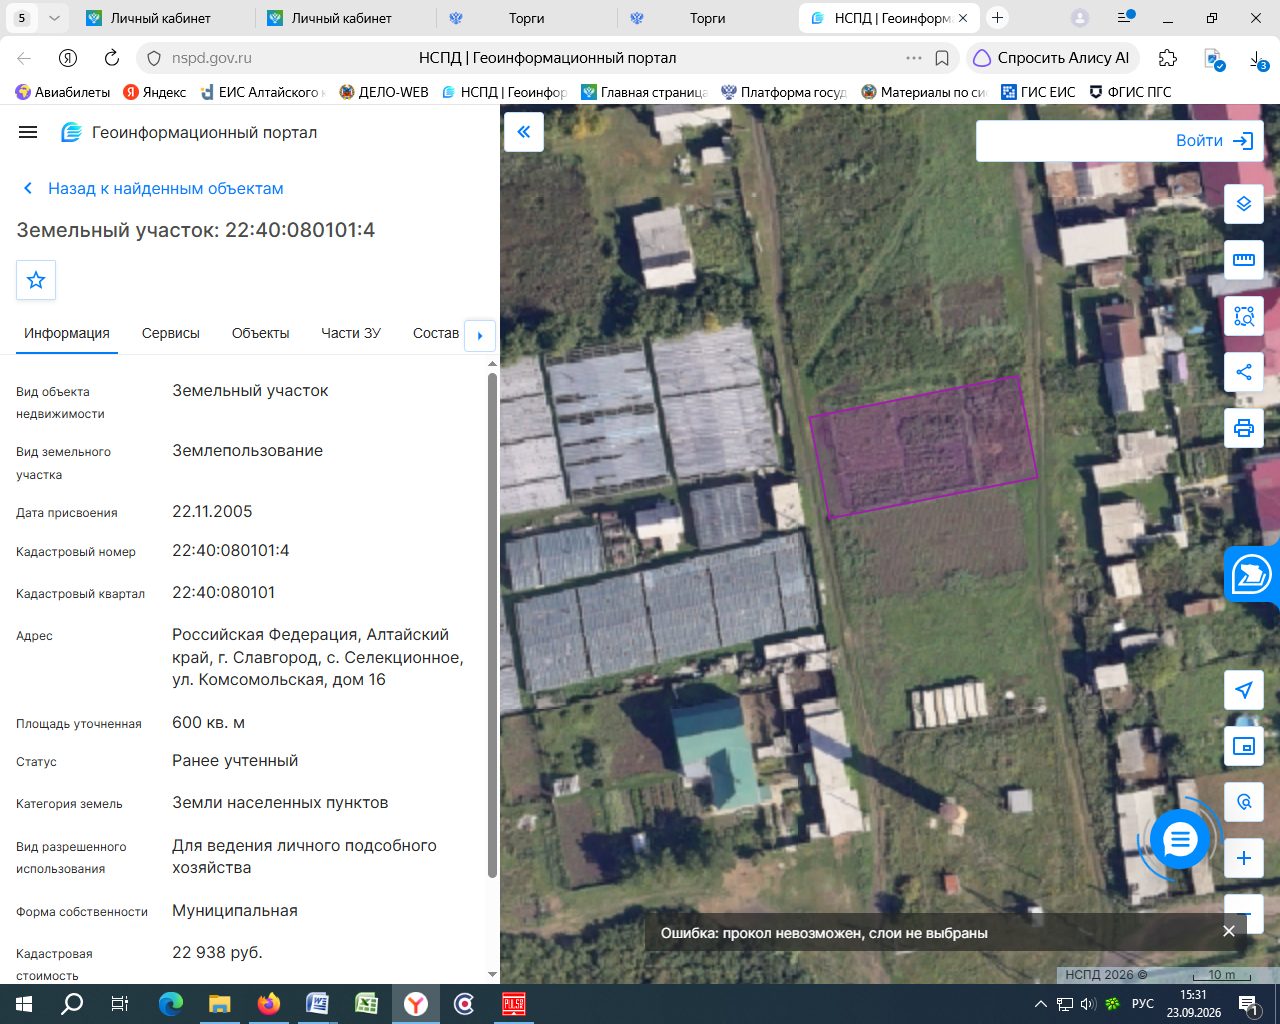Switch to the first Торги browser tab
Viewport: 1280px width, 1024px height.
click(526, 18)
